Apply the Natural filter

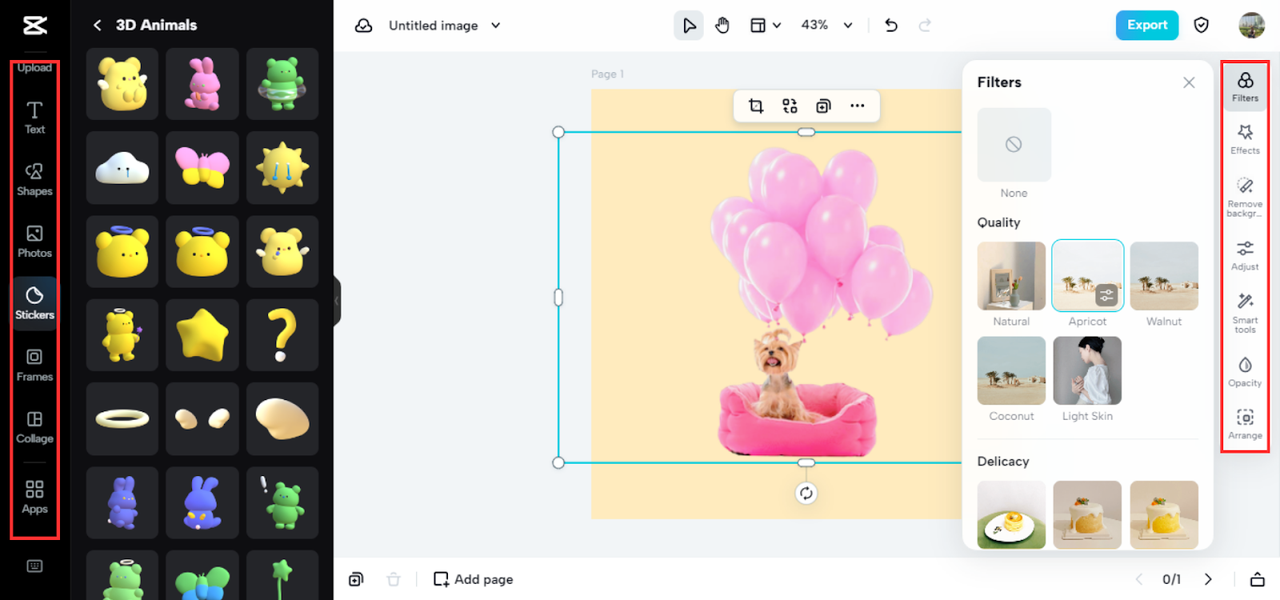1011,276
